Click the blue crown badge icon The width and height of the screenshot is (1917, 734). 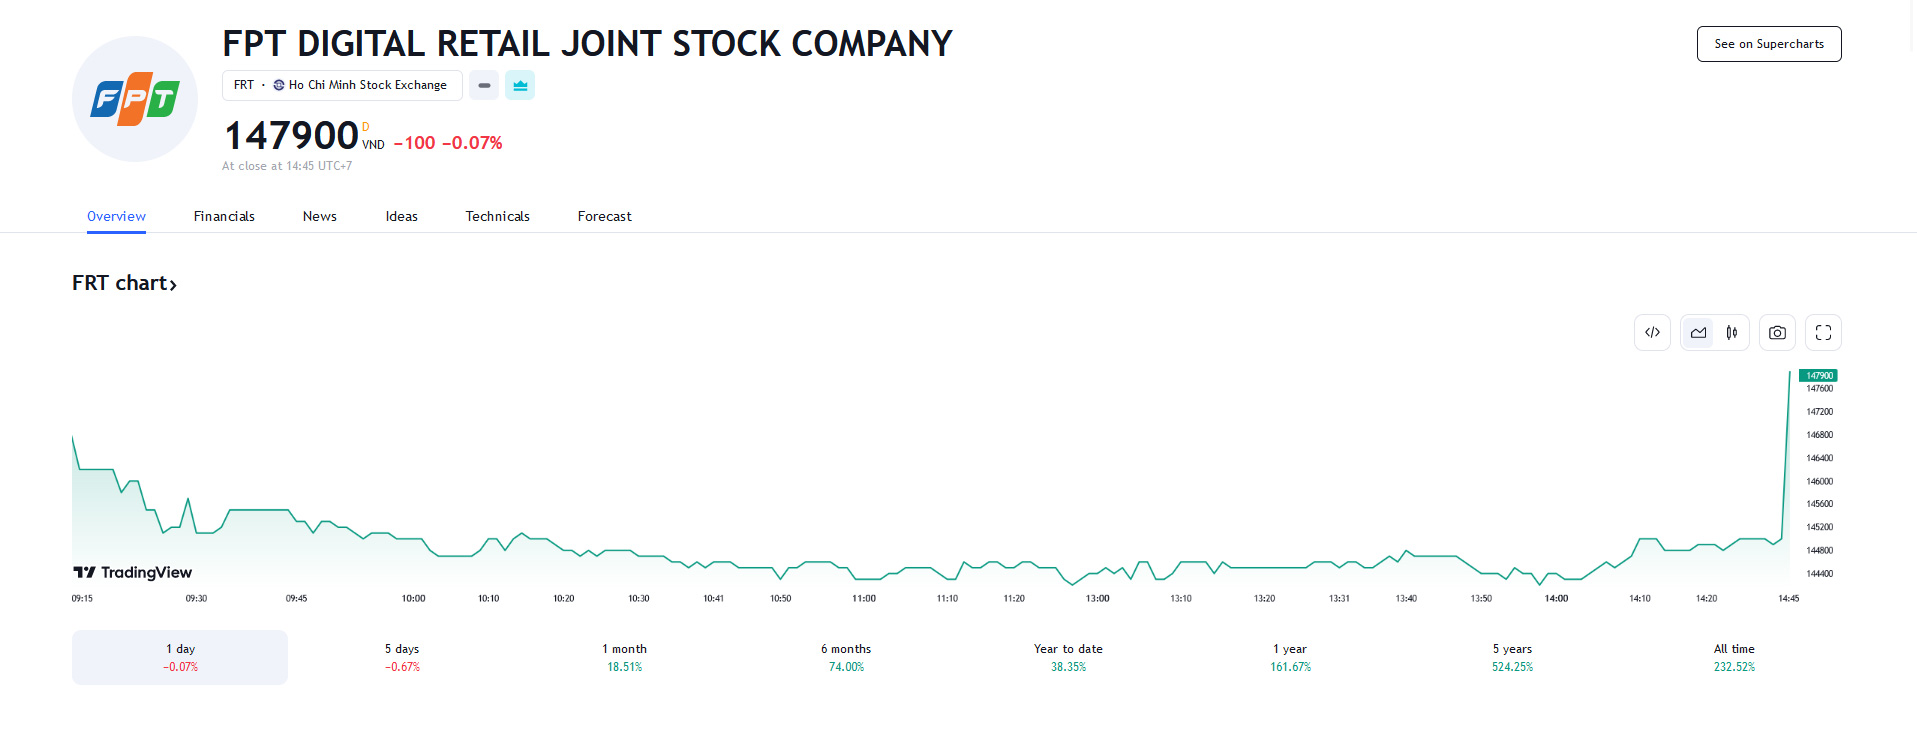[x=520, y=86]
